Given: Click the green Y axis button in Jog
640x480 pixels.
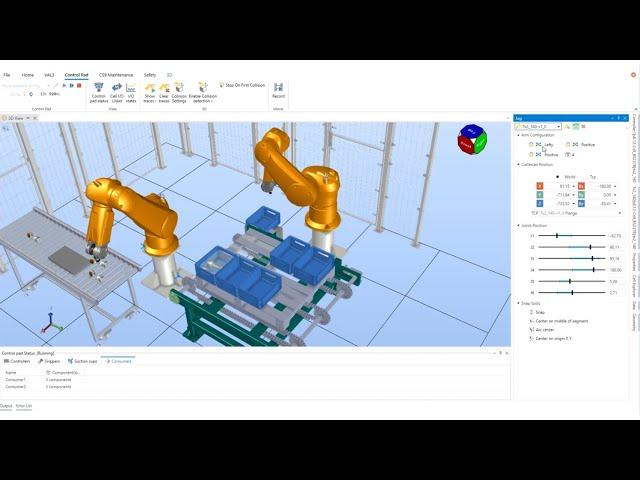Looking at the screenshot, I should point(540,195).
